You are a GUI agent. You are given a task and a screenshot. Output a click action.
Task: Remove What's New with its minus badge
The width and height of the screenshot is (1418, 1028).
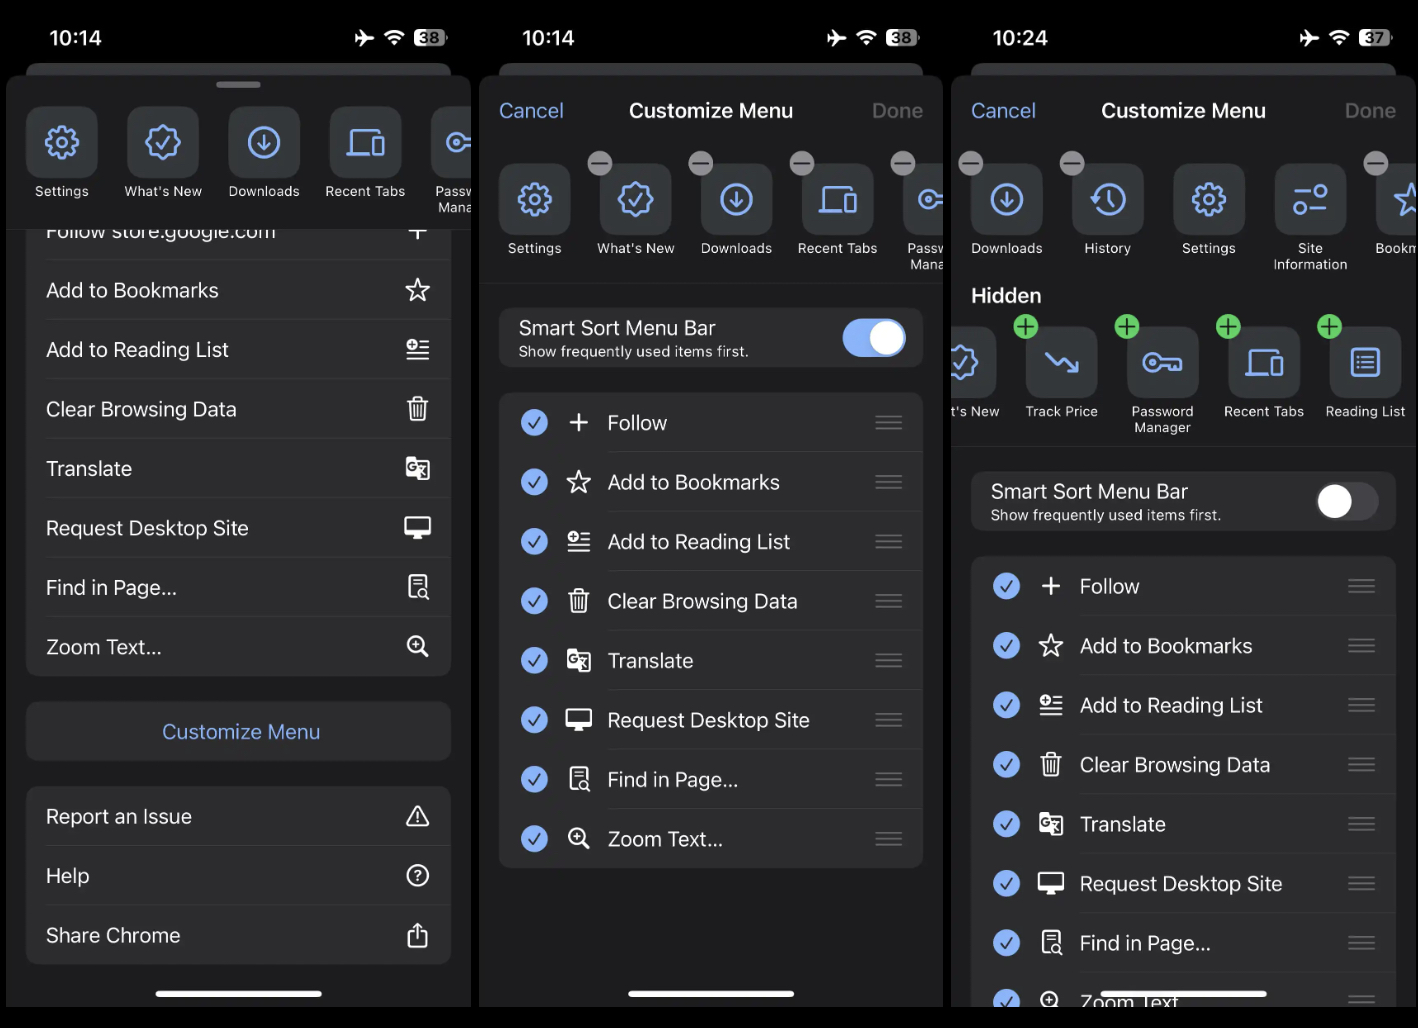pyautogui.click(x=600, y=163)
